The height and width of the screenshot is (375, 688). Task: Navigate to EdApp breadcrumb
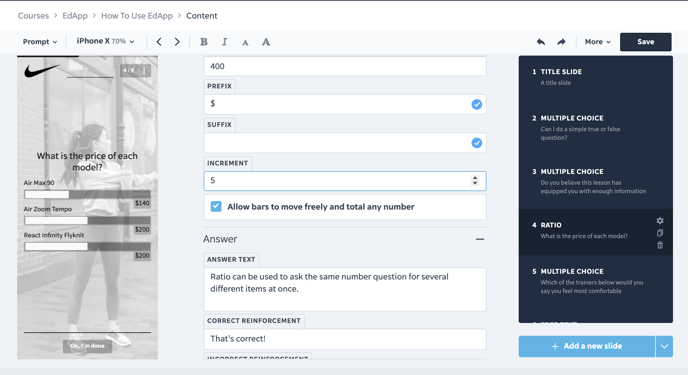tap(75, 16)
